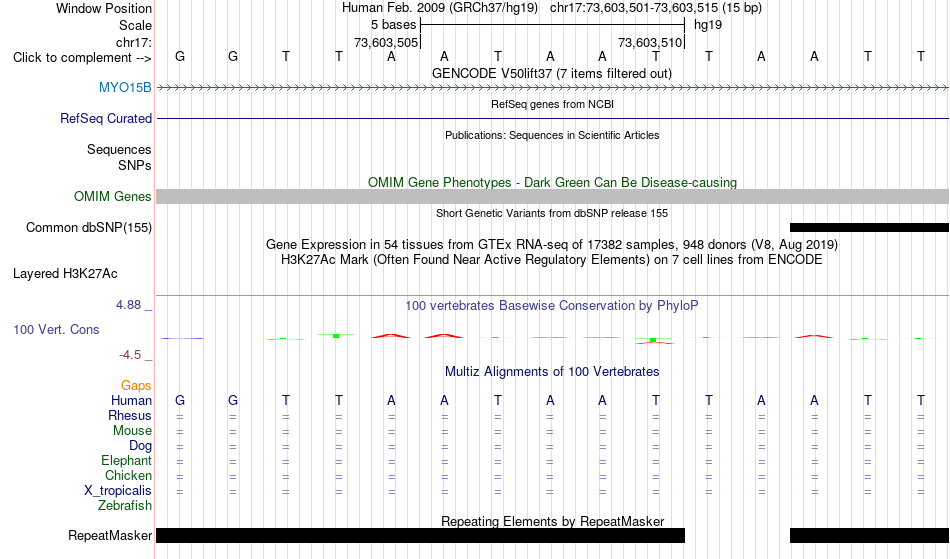Click the OMIM Gene Phenotypes green title
The width and height of the screenshot is (950, 559).
pos(552,182)
